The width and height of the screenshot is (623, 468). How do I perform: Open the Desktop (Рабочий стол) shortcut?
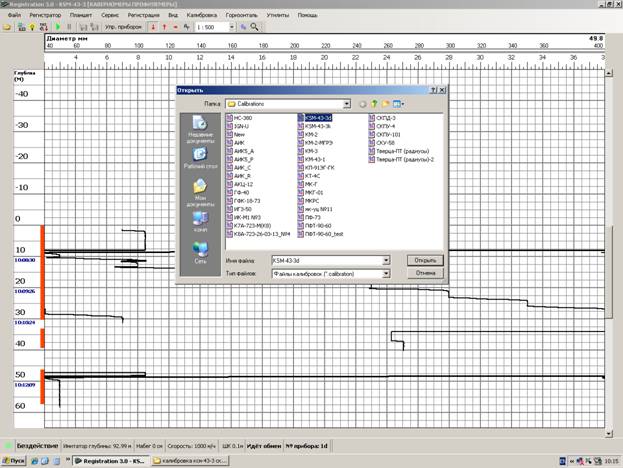(x=200, y=158)
